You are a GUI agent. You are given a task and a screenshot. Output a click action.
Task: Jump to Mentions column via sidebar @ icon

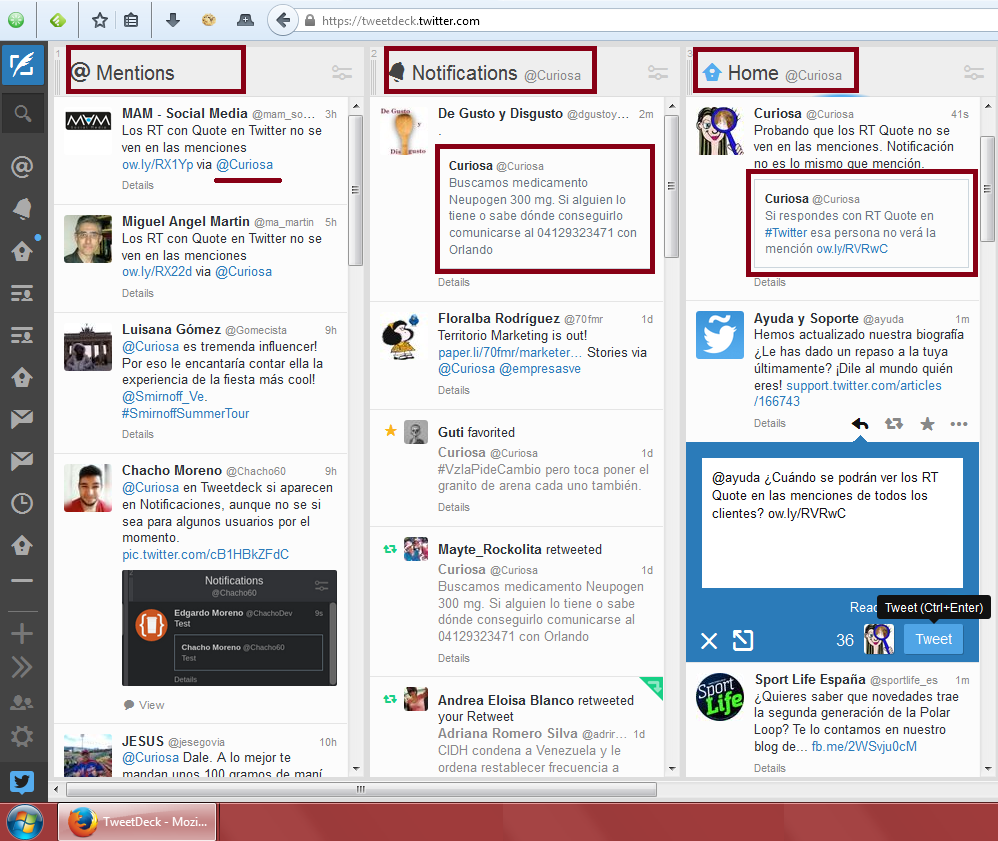[x=22, y=167]
